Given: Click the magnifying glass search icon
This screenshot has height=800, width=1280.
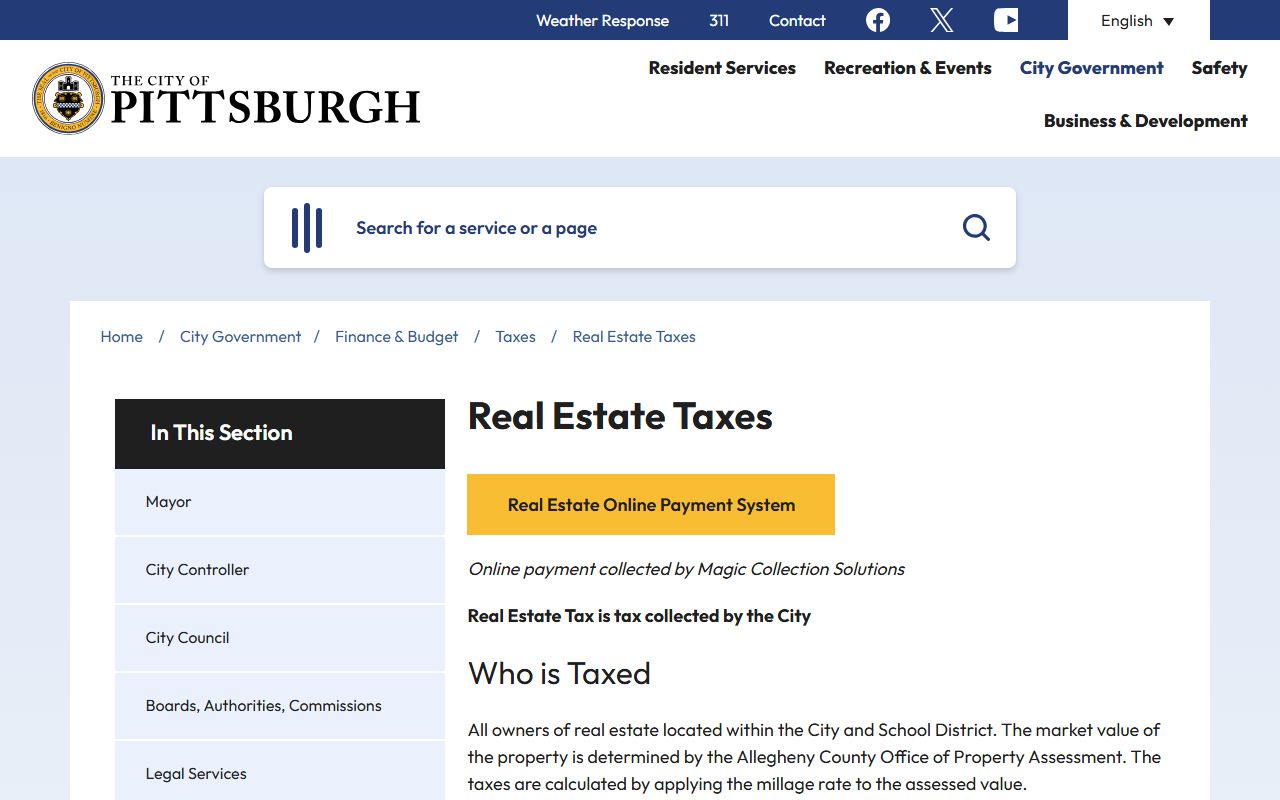Looking at the screenshot, I should pyautogui.click(x=976, y=228).
